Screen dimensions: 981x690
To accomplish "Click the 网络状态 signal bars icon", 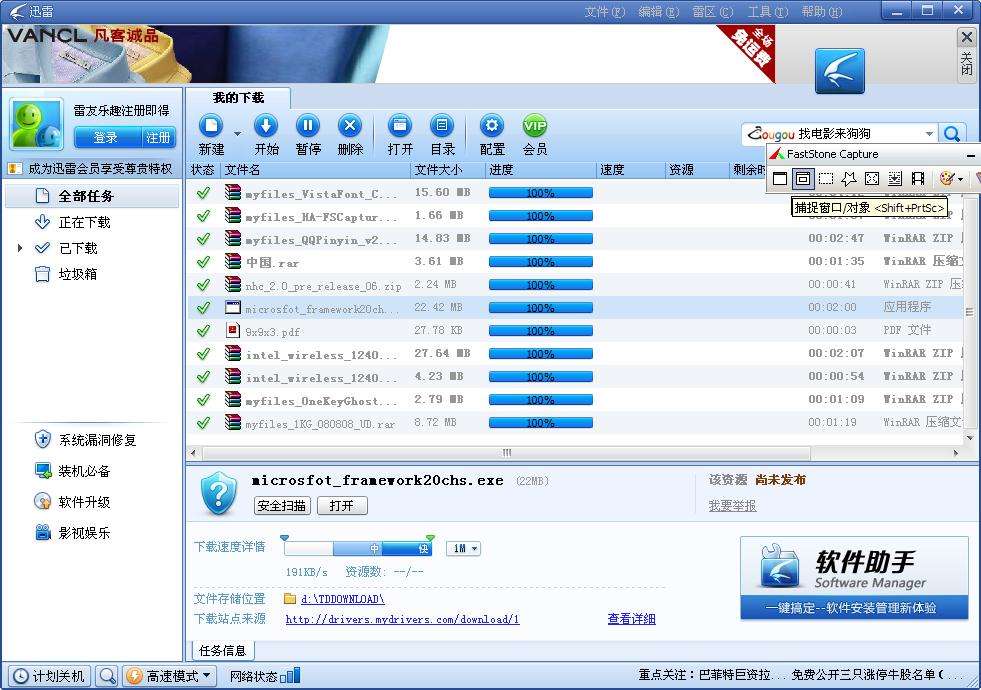I will point(290,676).
